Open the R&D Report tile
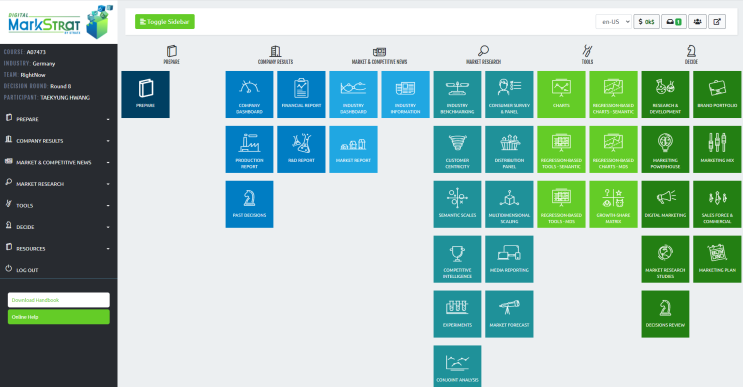 tap(301, 149)
